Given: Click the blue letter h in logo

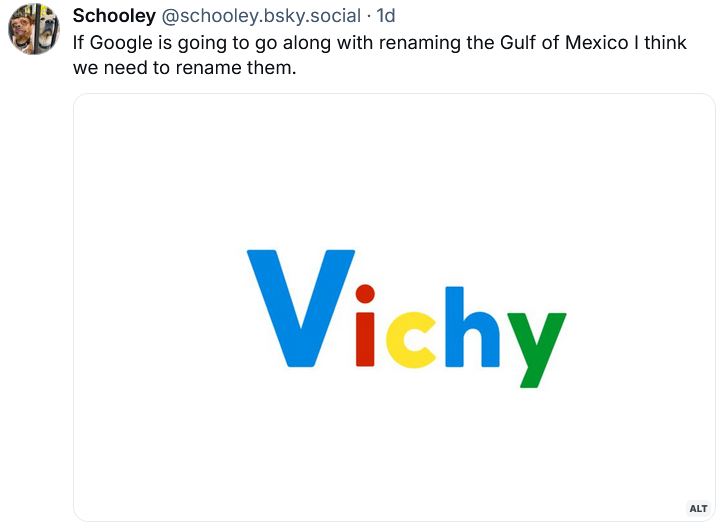Looking at the screenshot, I should [472, 326].
